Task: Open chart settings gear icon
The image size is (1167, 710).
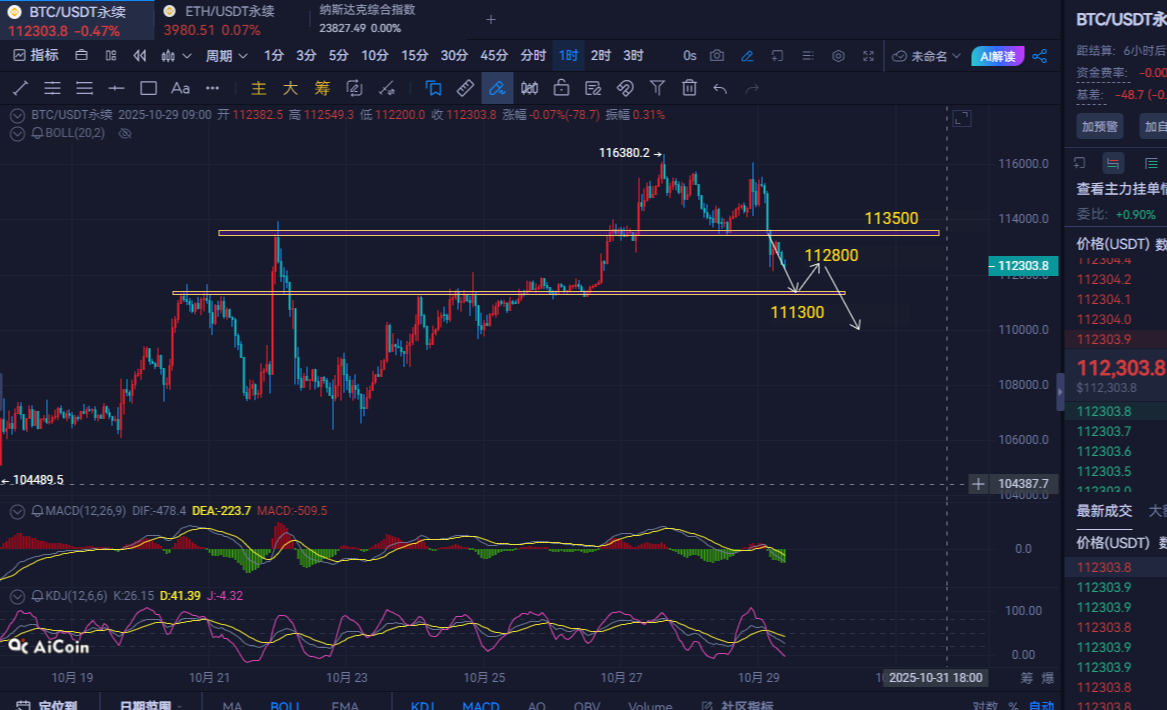Action: click(838, 56)
